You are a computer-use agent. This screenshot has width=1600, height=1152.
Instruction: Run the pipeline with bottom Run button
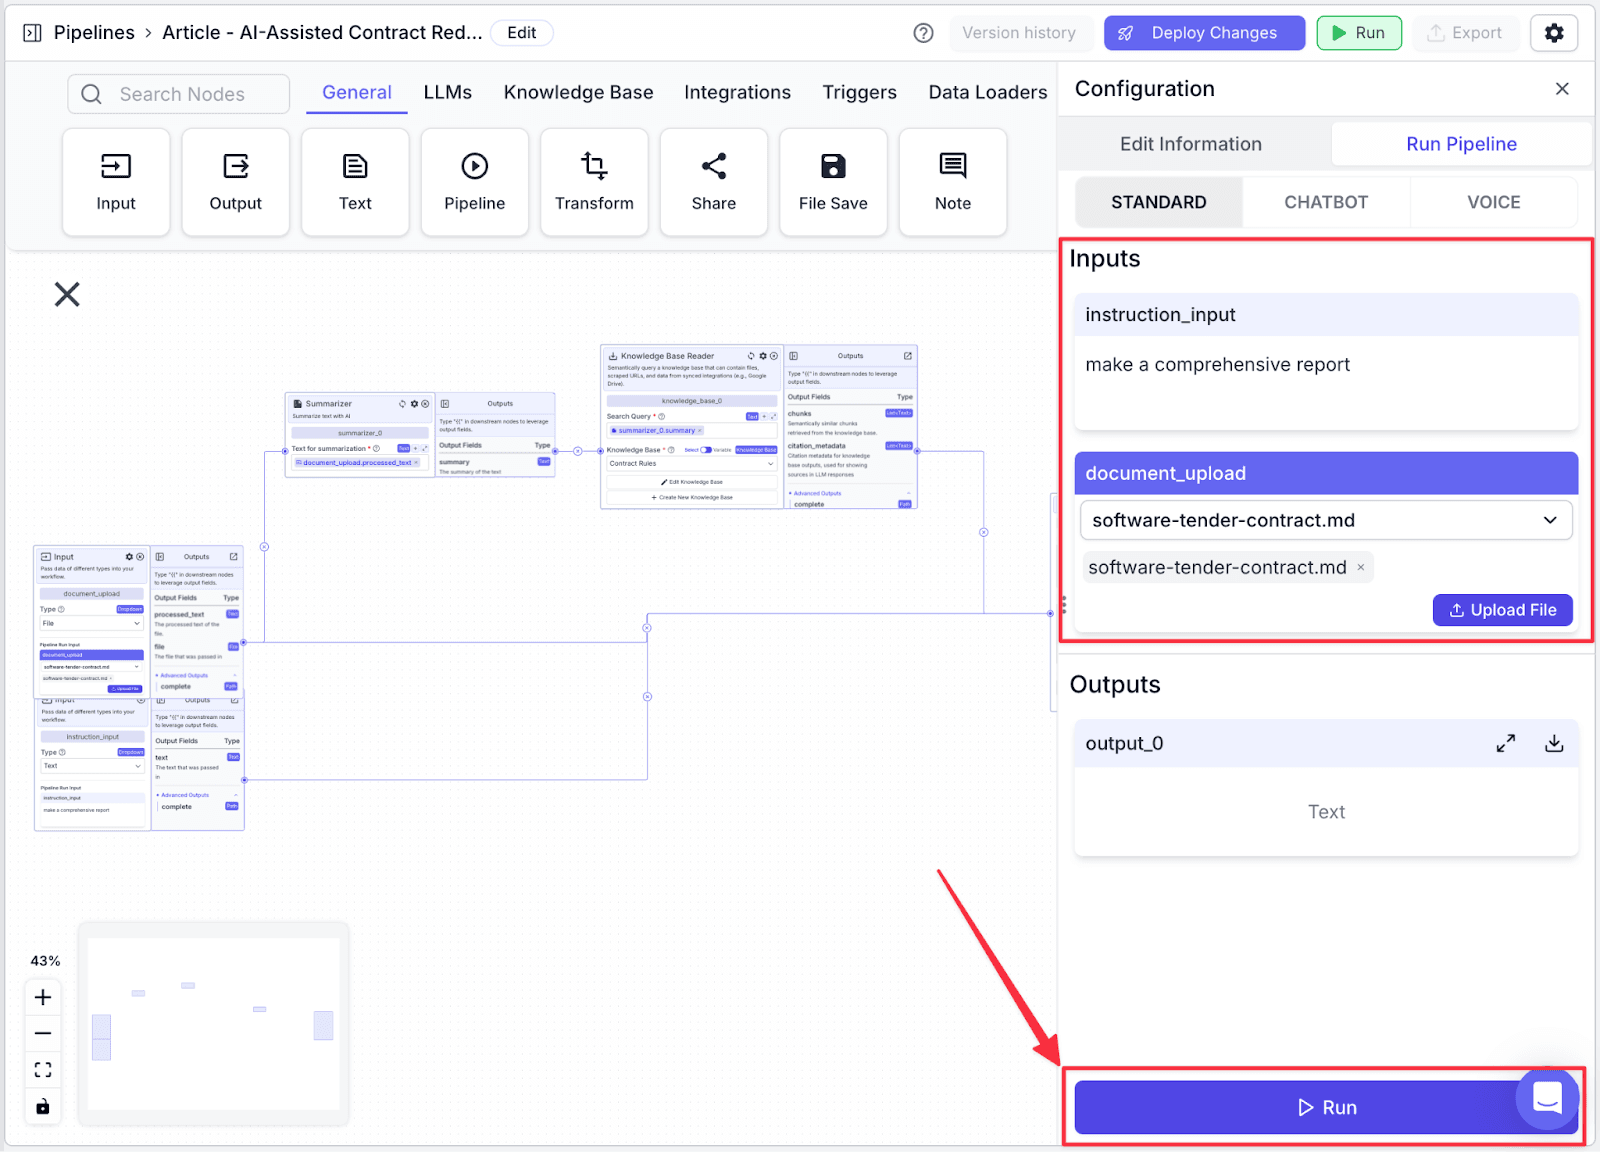point(1326,1107)
